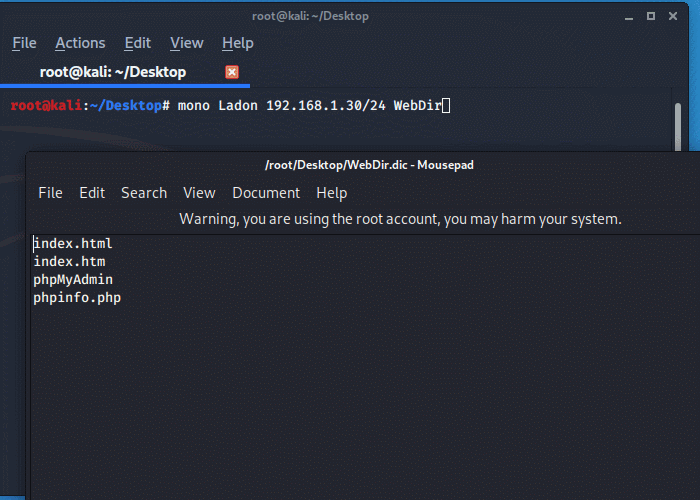The image size is (700, 500).
Task: Maximize the terminal window
Action: pos(651,17)
